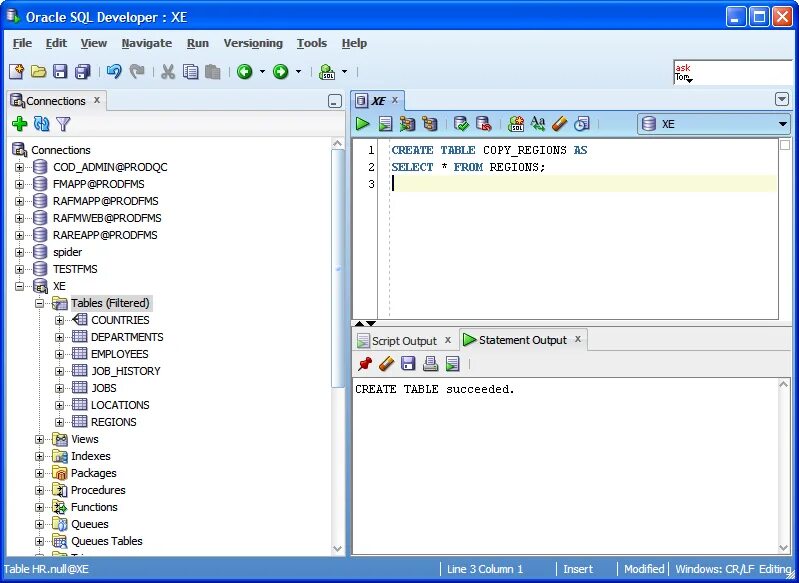This screenshot has width=799, height=583.
Task: Select the Statement Output tab
Action: pos(523,340)
